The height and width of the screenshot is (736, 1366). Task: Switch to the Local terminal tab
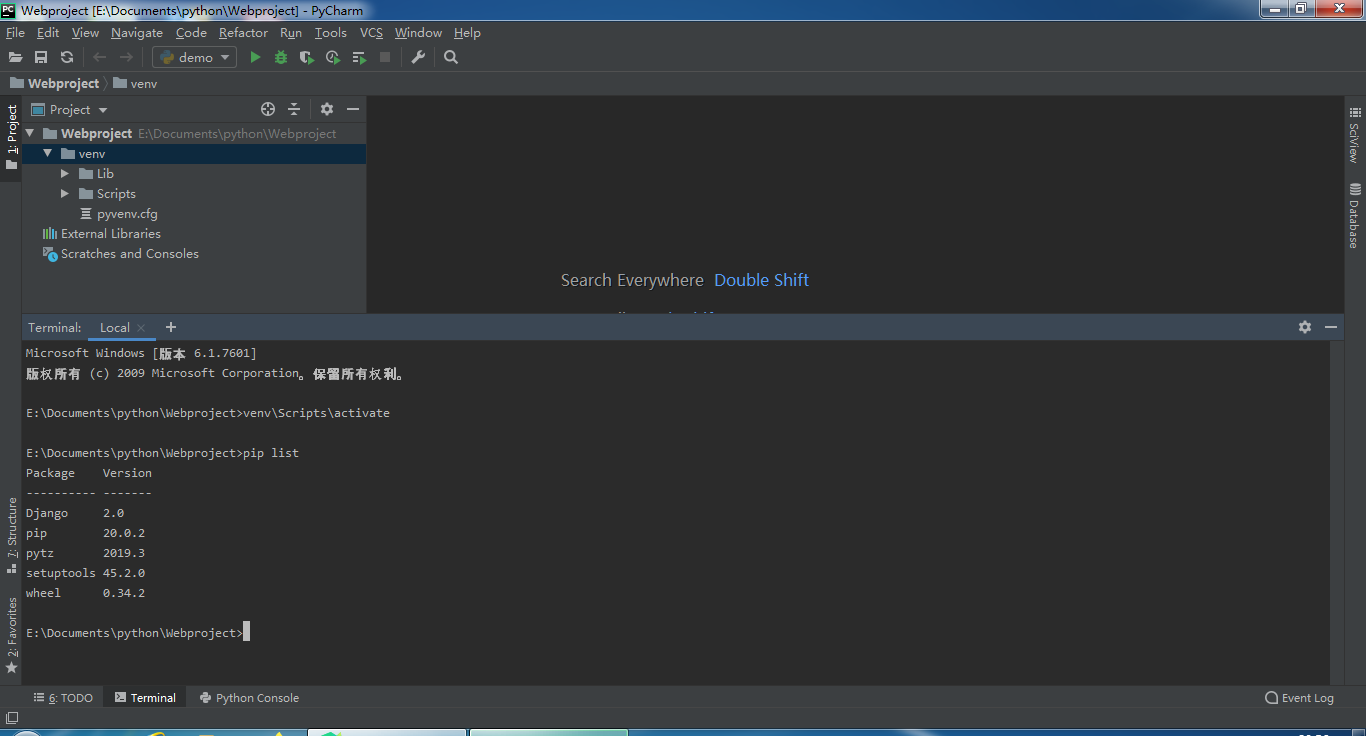click(x=114, y=327)
